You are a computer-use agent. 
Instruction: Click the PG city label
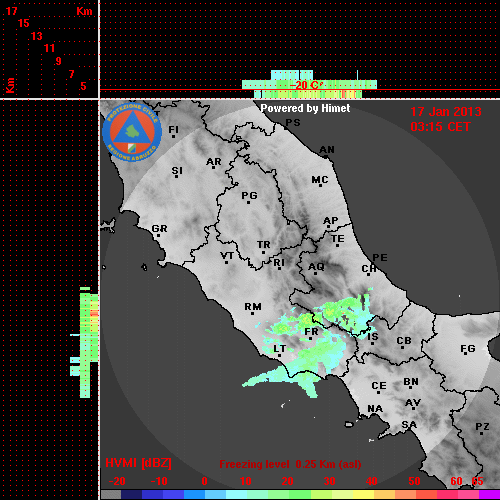tap(249, 195)
